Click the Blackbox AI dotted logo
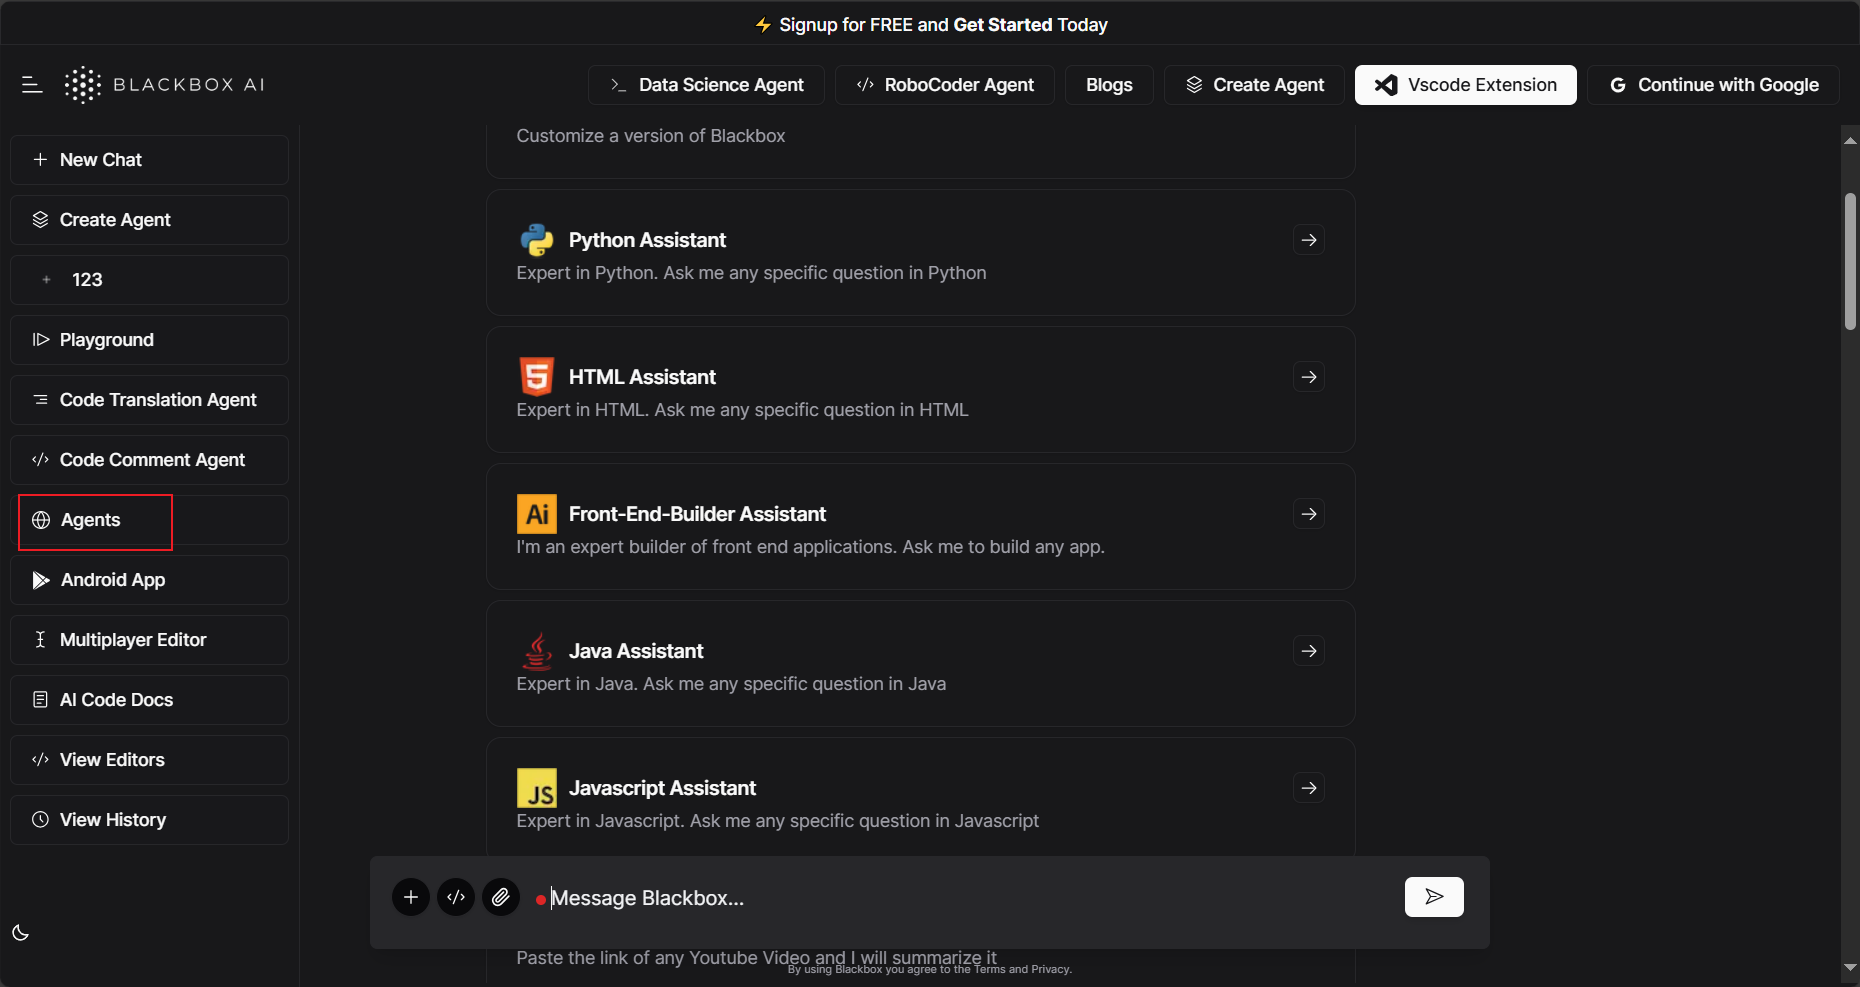Image resolution: width=1860 pixels, height=987 pixels. coord(83,85)
